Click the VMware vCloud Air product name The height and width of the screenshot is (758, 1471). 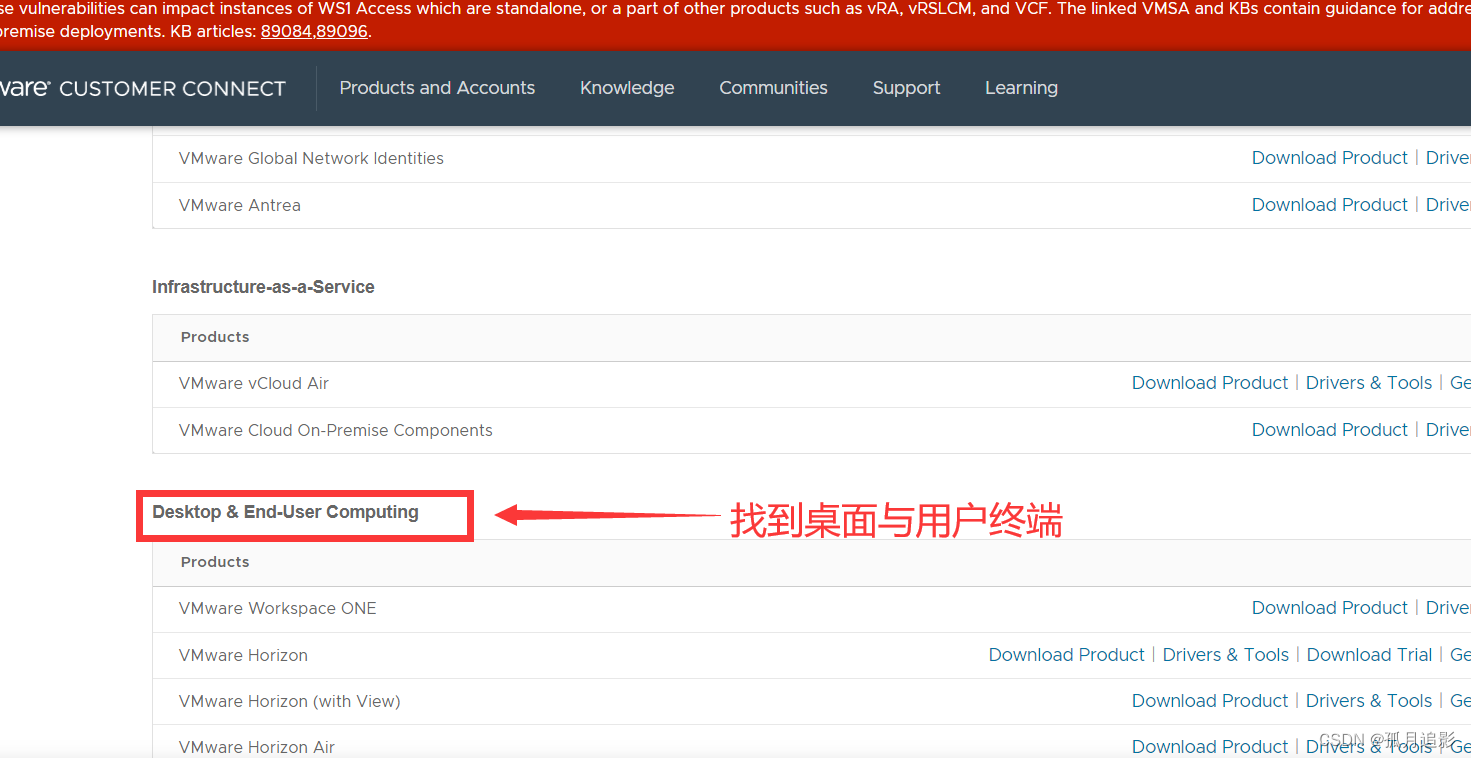tap(254, 383)
